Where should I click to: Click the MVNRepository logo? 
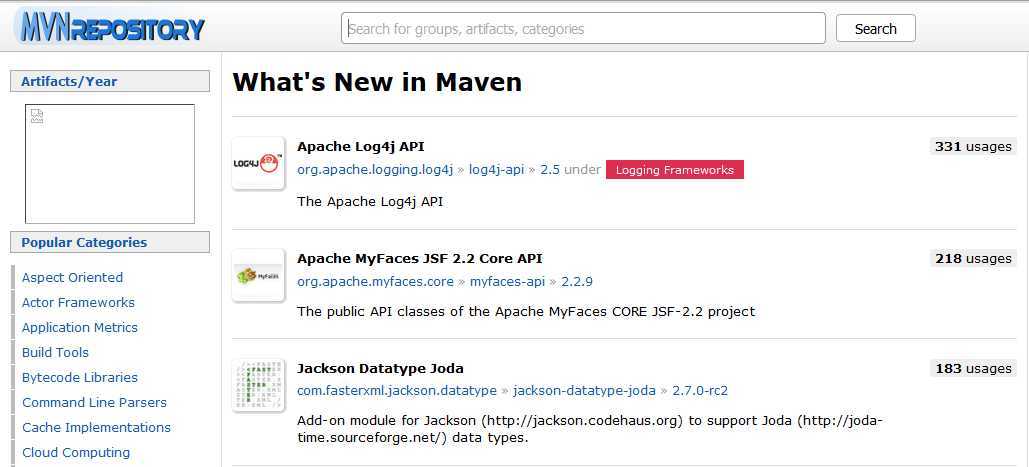[x=112, y=27]
